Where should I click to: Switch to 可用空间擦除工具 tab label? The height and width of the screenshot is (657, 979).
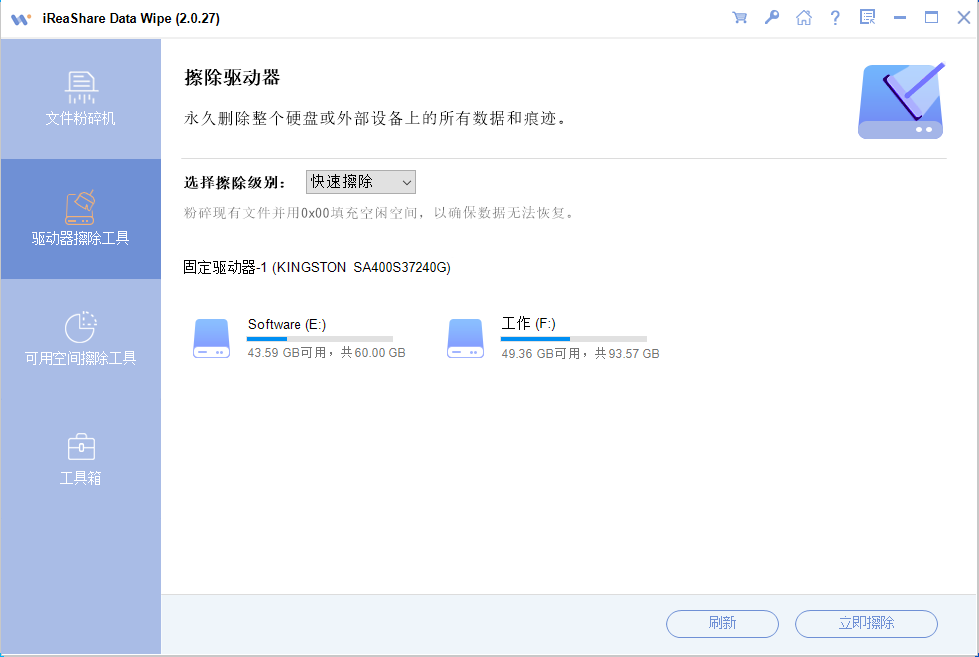point(81,358)
